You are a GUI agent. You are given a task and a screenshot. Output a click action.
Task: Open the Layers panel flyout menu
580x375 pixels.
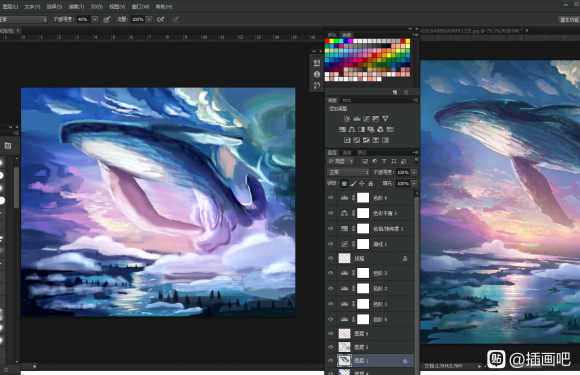415,152
